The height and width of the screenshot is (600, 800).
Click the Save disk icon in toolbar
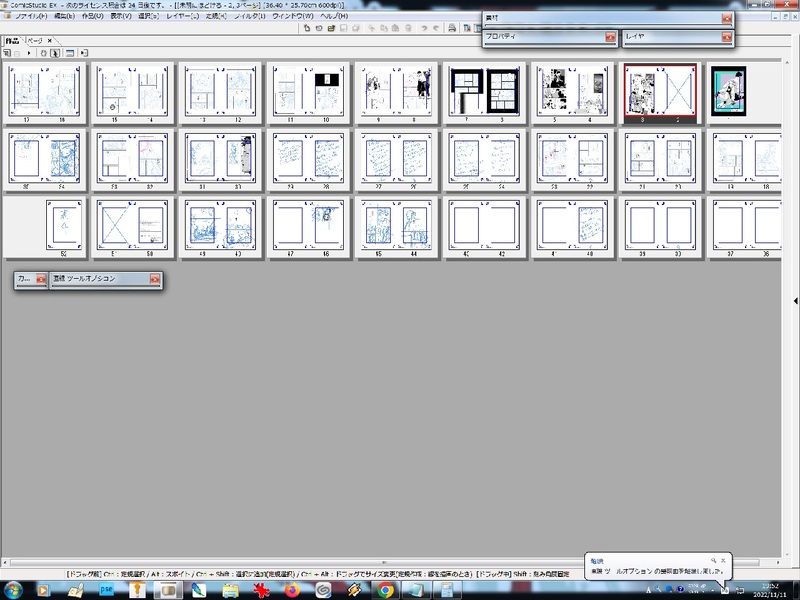point(344,28)
